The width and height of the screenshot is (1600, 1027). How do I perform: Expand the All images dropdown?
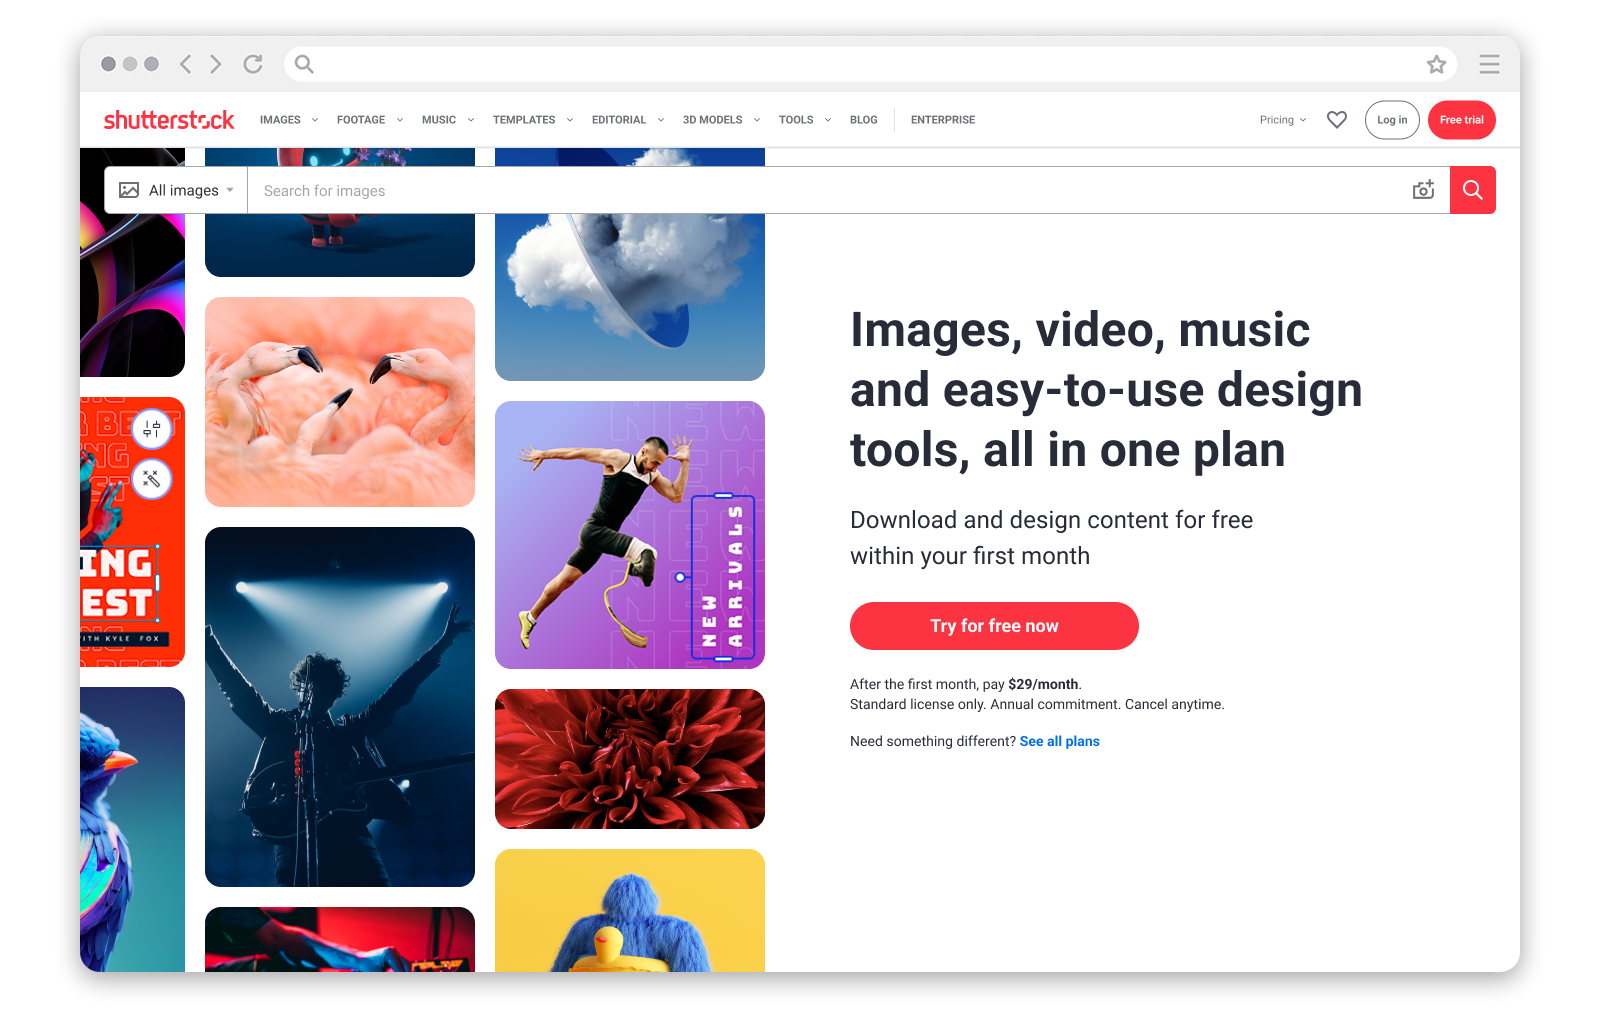click(x=176, y=190)
